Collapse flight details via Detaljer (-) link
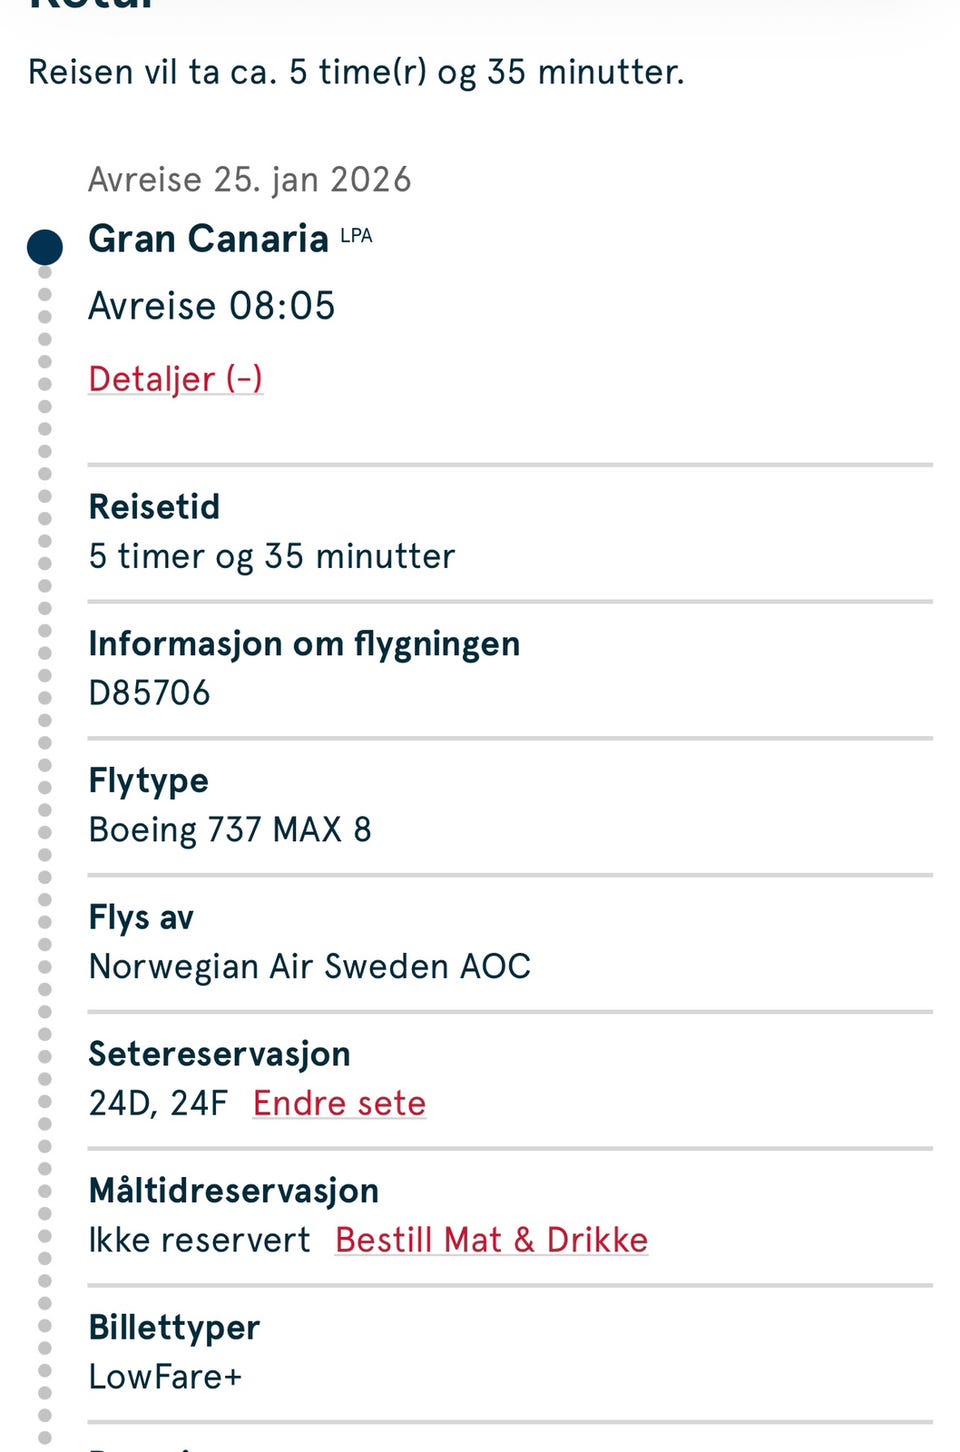 coord(175,379)
